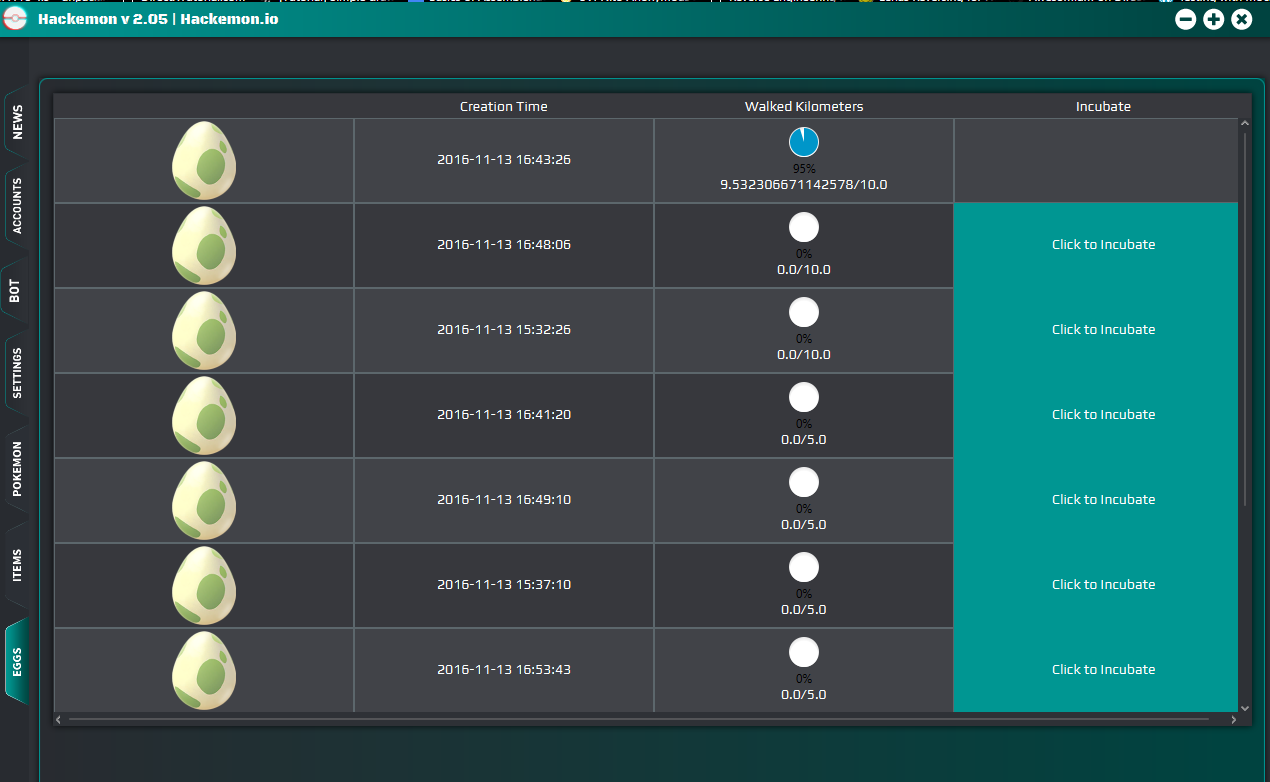Click the egg image created at 16:43:26
Image resolution: width=1270 pixels, height=782 pixels.
tap(204, 160)
